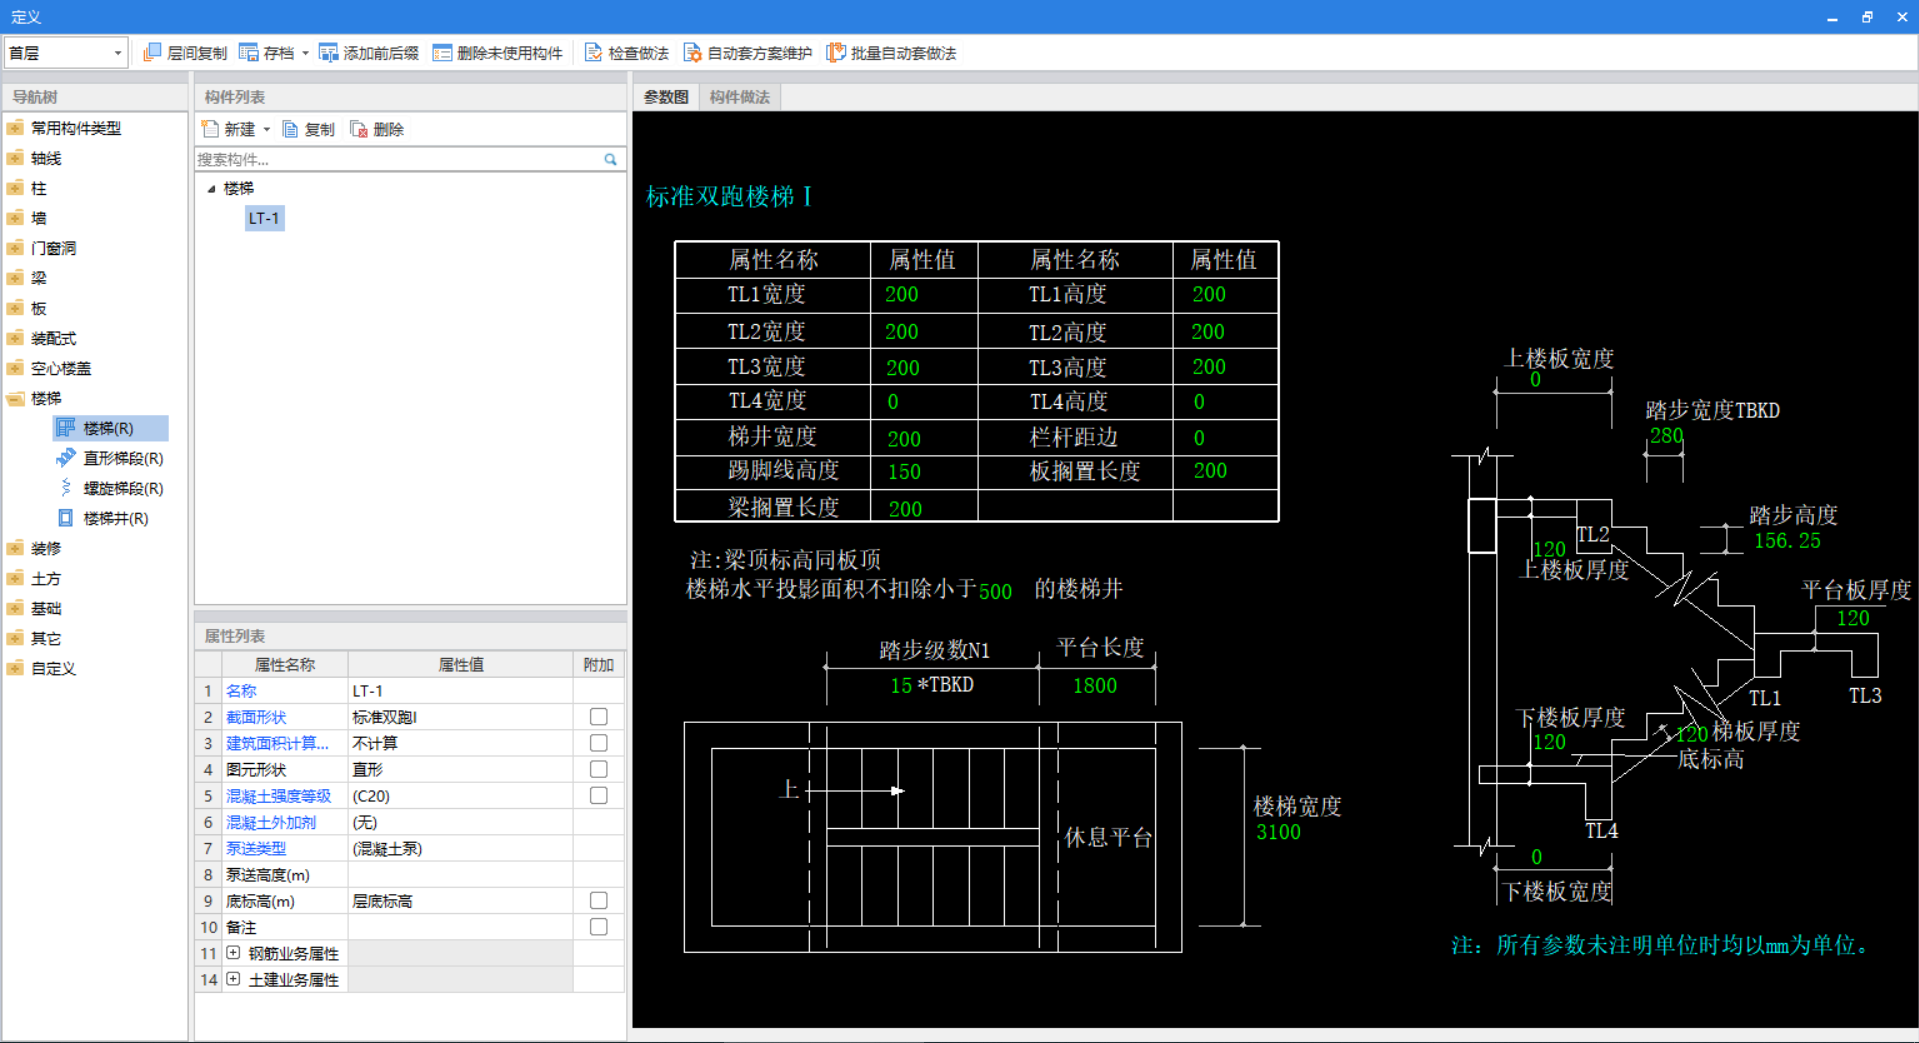Expand the 墙 folder icon
Viewport: 1919px width, 1043px height.
click(x=15, y=218)
